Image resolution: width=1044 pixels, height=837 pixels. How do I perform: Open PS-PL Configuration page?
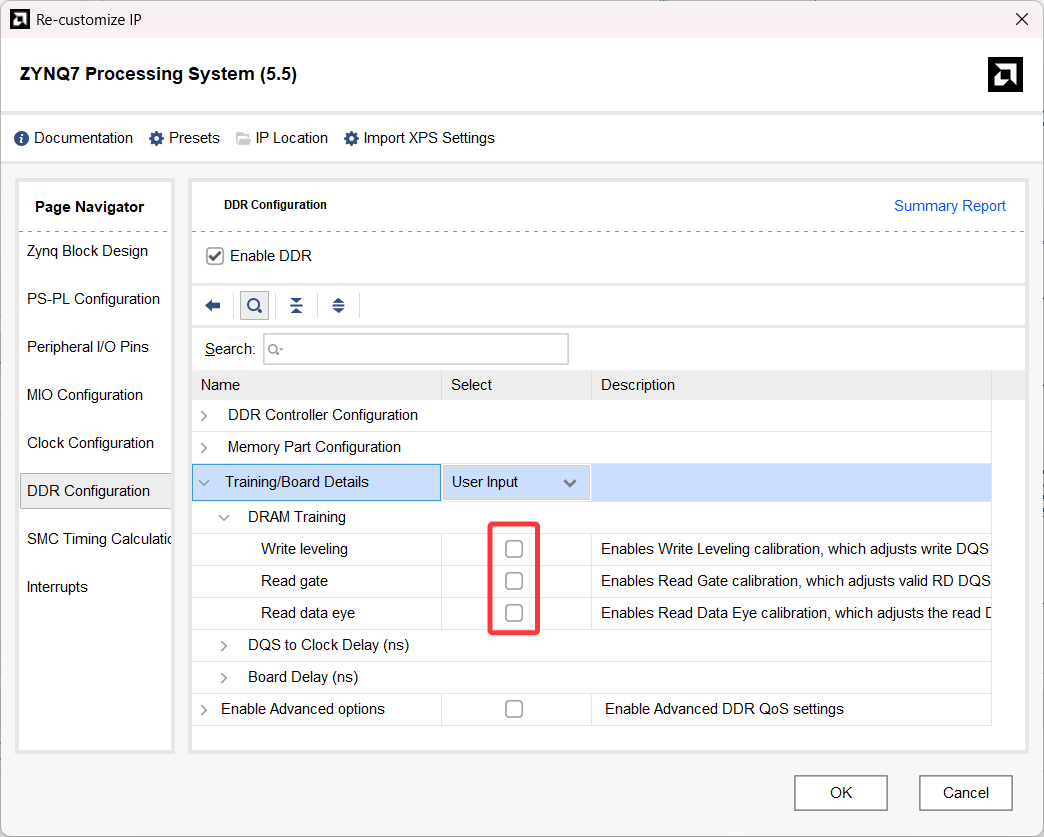93,299
